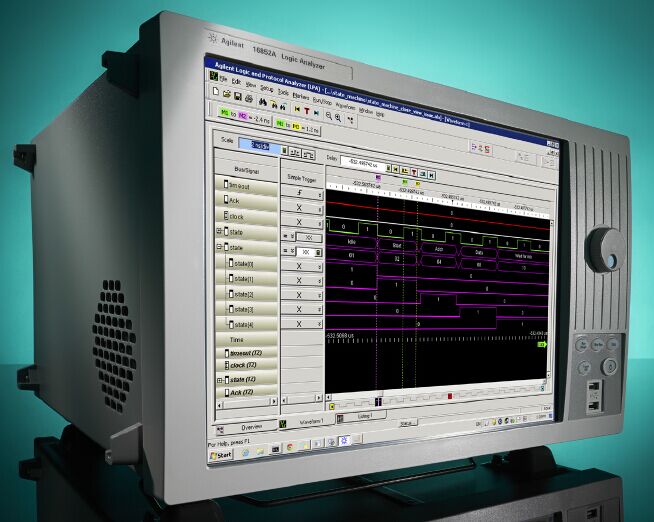The height and width of the screenshot is (522, 654).
Task: Click the binoculars Find icon
Action: (263, 102)
